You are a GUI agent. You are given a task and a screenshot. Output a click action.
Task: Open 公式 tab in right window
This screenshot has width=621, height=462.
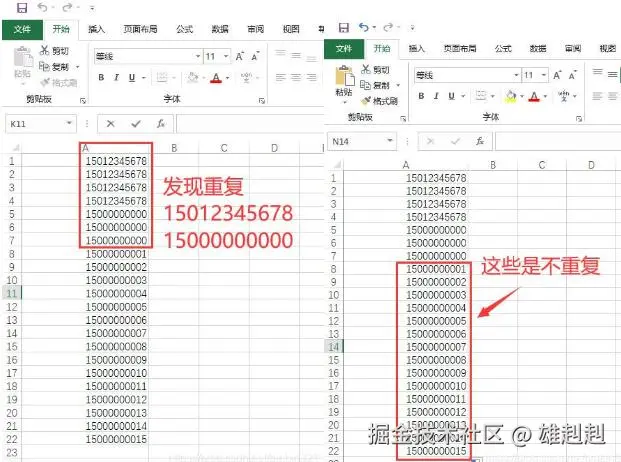tap(503, 49)
